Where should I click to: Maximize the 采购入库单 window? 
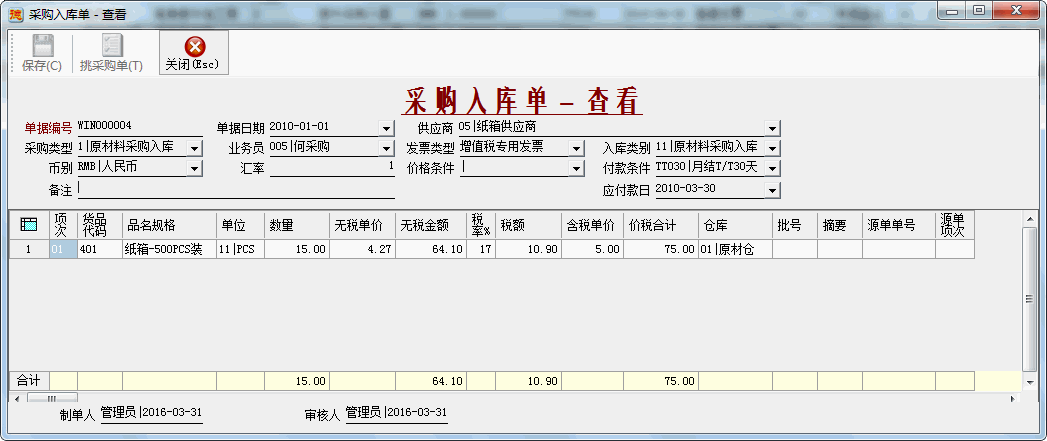tap(978, 11)
